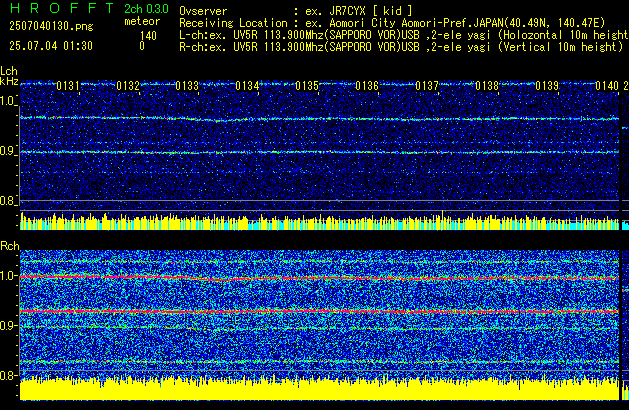Click the R-ch receiver description line
Image resolution: width=629 pixels, height=410 pixels.
pyautogui.click(x=401, y=47)
